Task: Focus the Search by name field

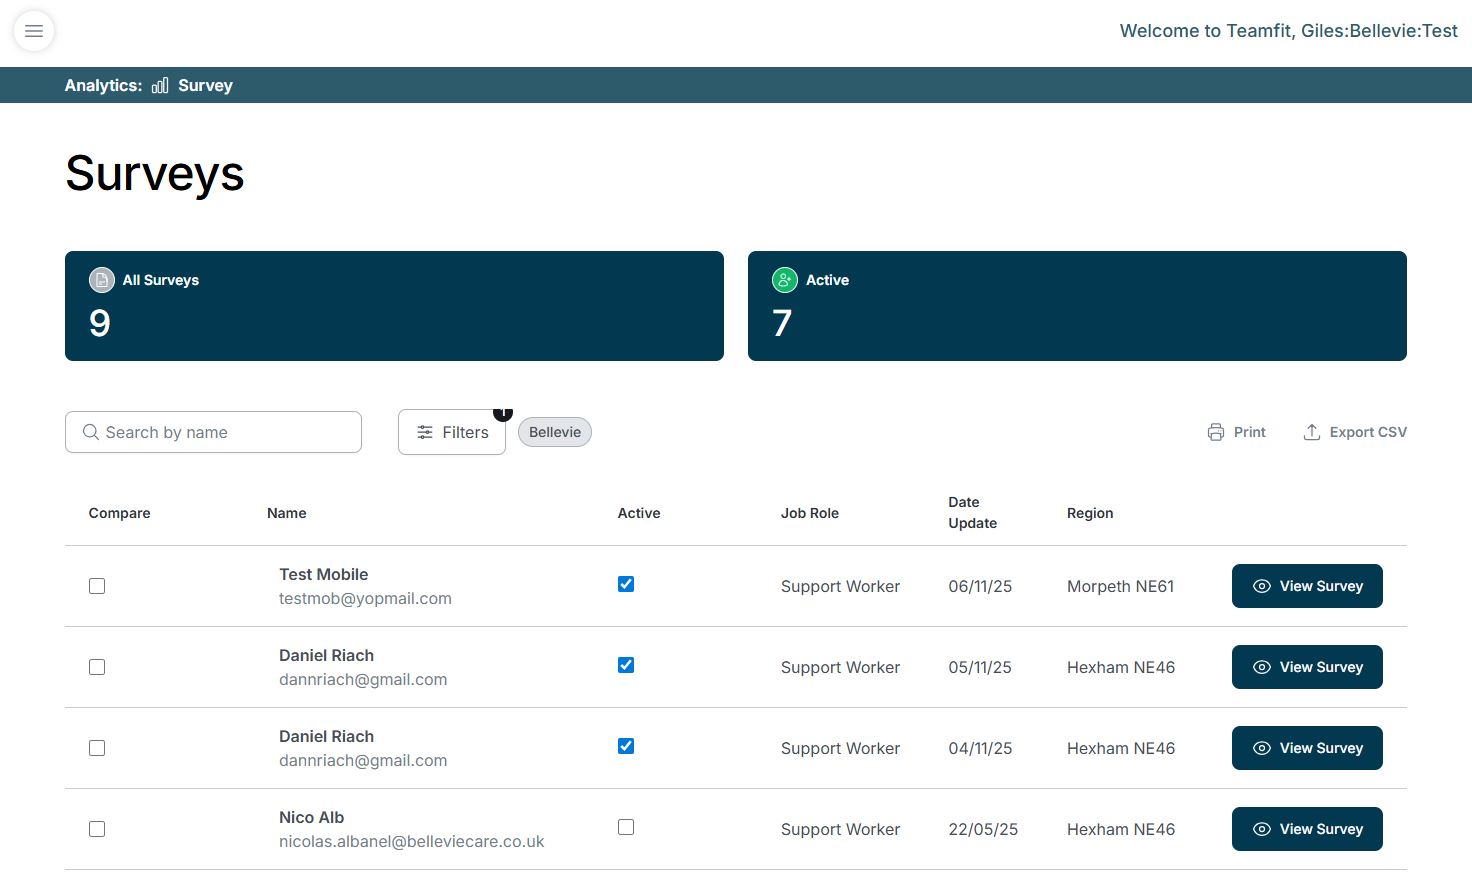Action: (225, 432)
